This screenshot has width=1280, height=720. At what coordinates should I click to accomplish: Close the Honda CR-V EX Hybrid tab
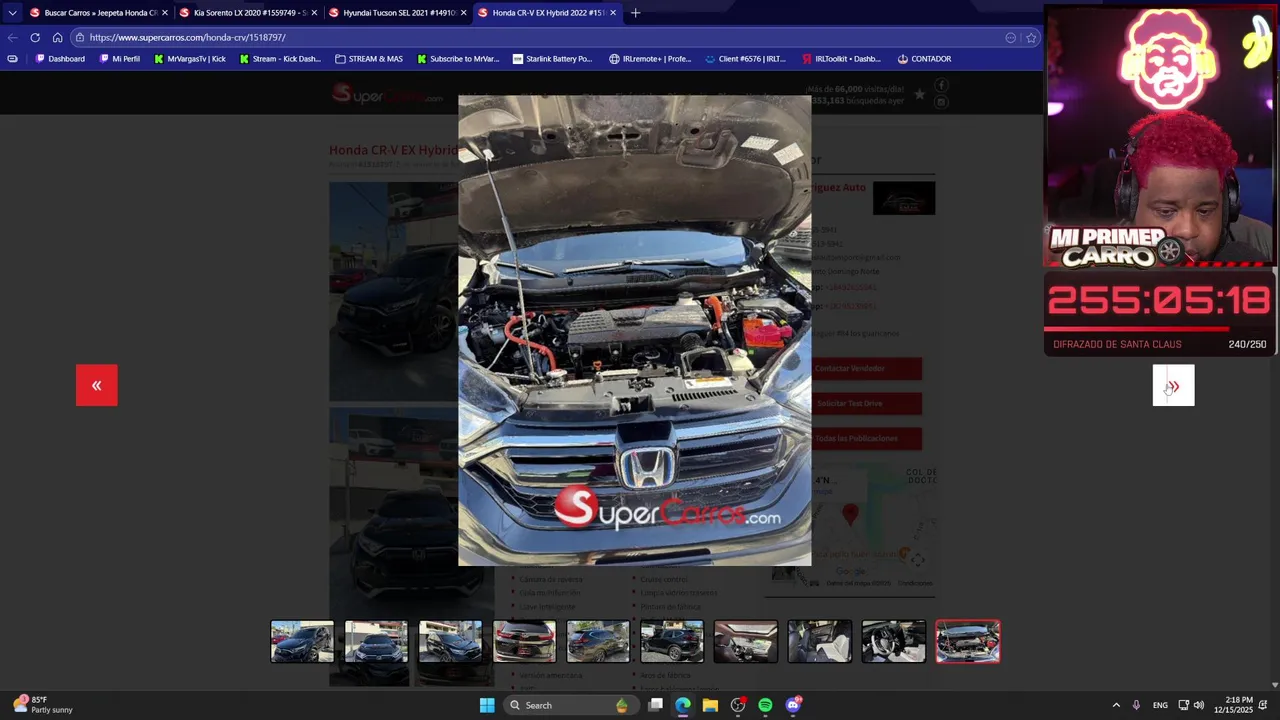[613, 13]
